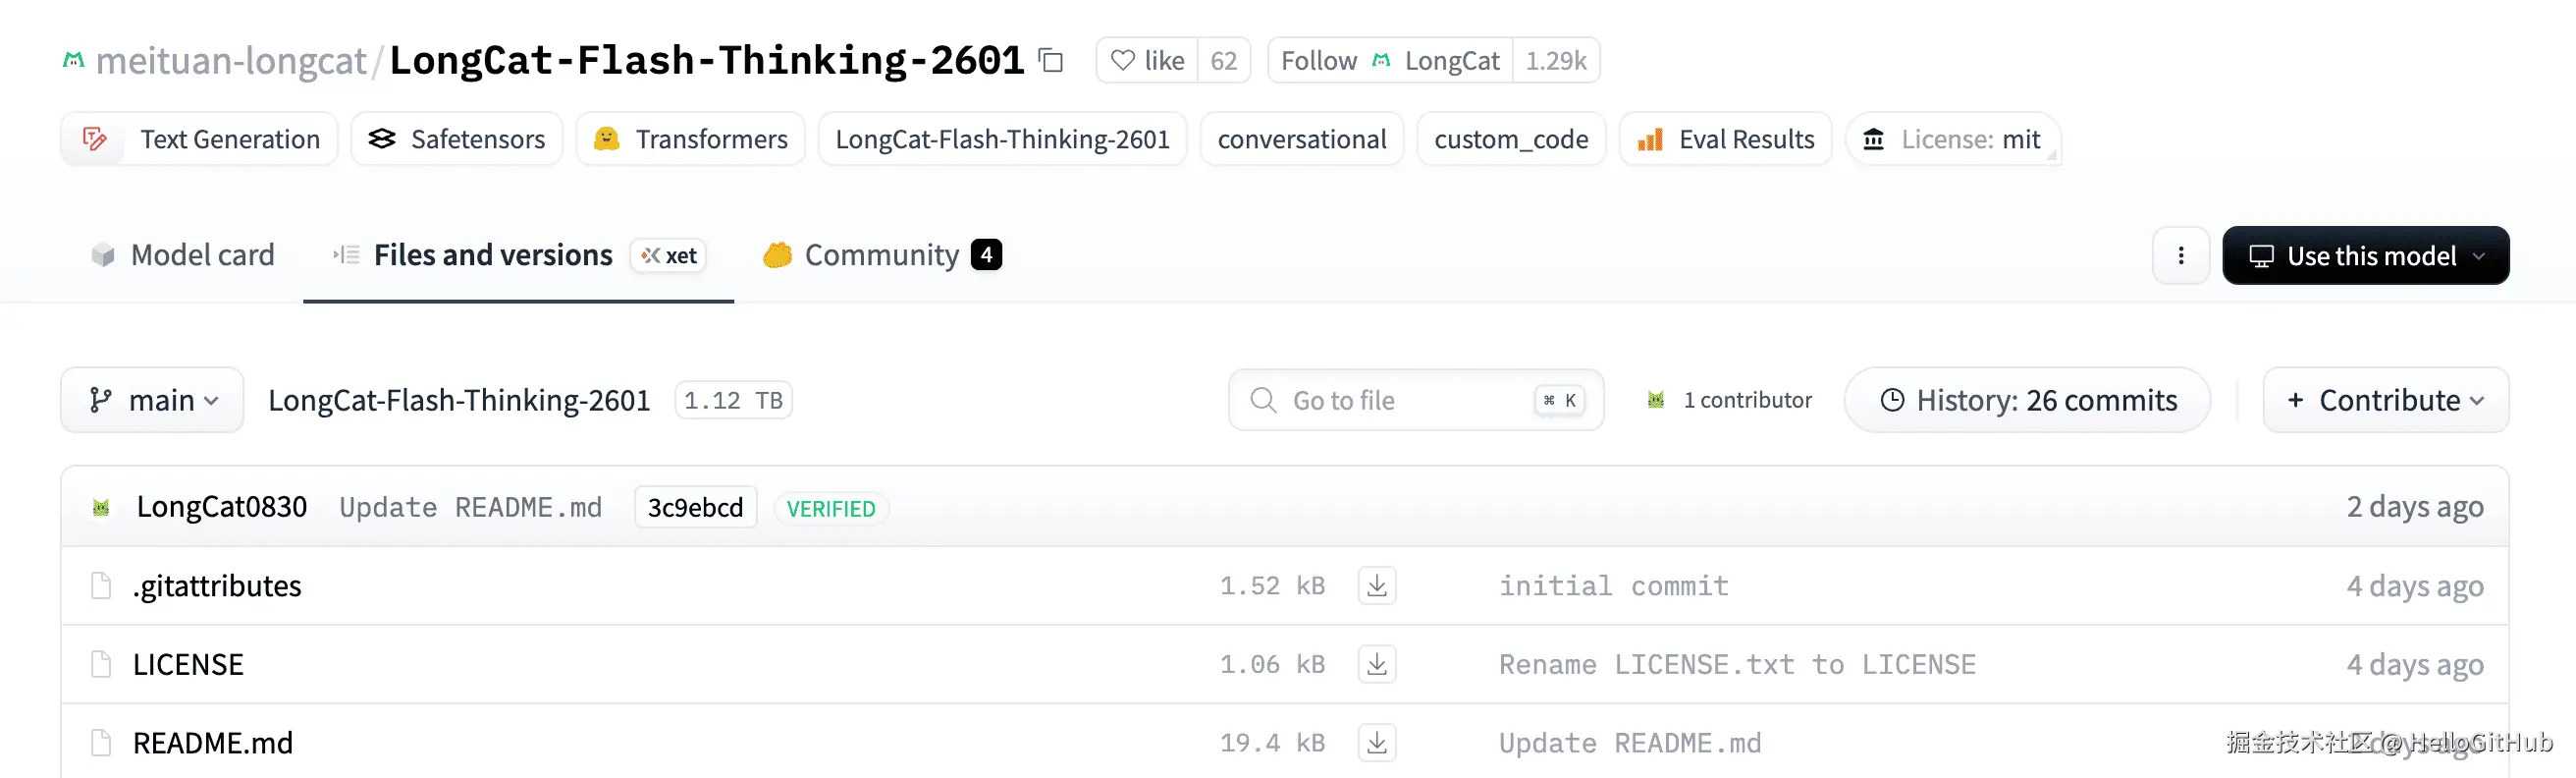Screen dimensions: 2576x778
Task: Expand the main branch dropdown
Action: (x=152, y=401)
